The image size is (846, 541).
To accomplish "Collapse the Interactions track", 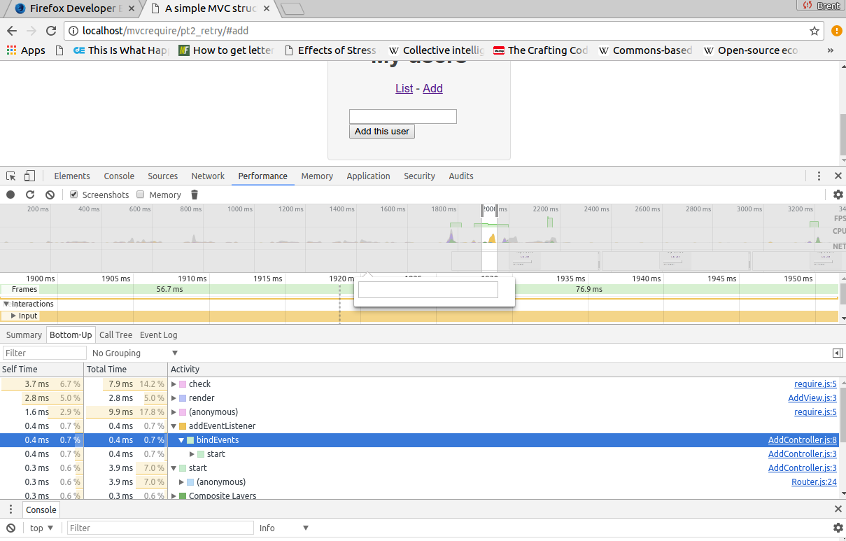I will click(x=6, y=304).
